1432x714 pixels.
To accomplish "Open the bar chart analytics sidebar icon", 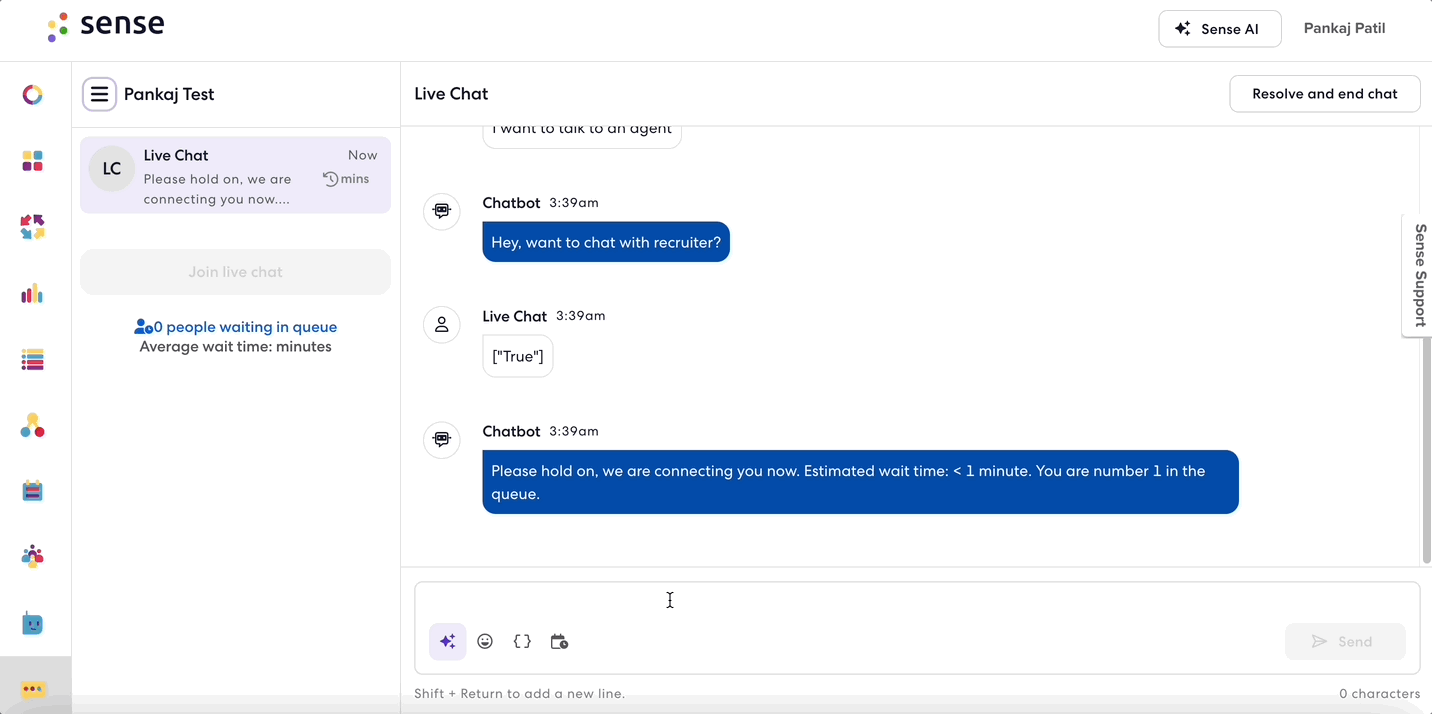I will click(x=32, y=293).
